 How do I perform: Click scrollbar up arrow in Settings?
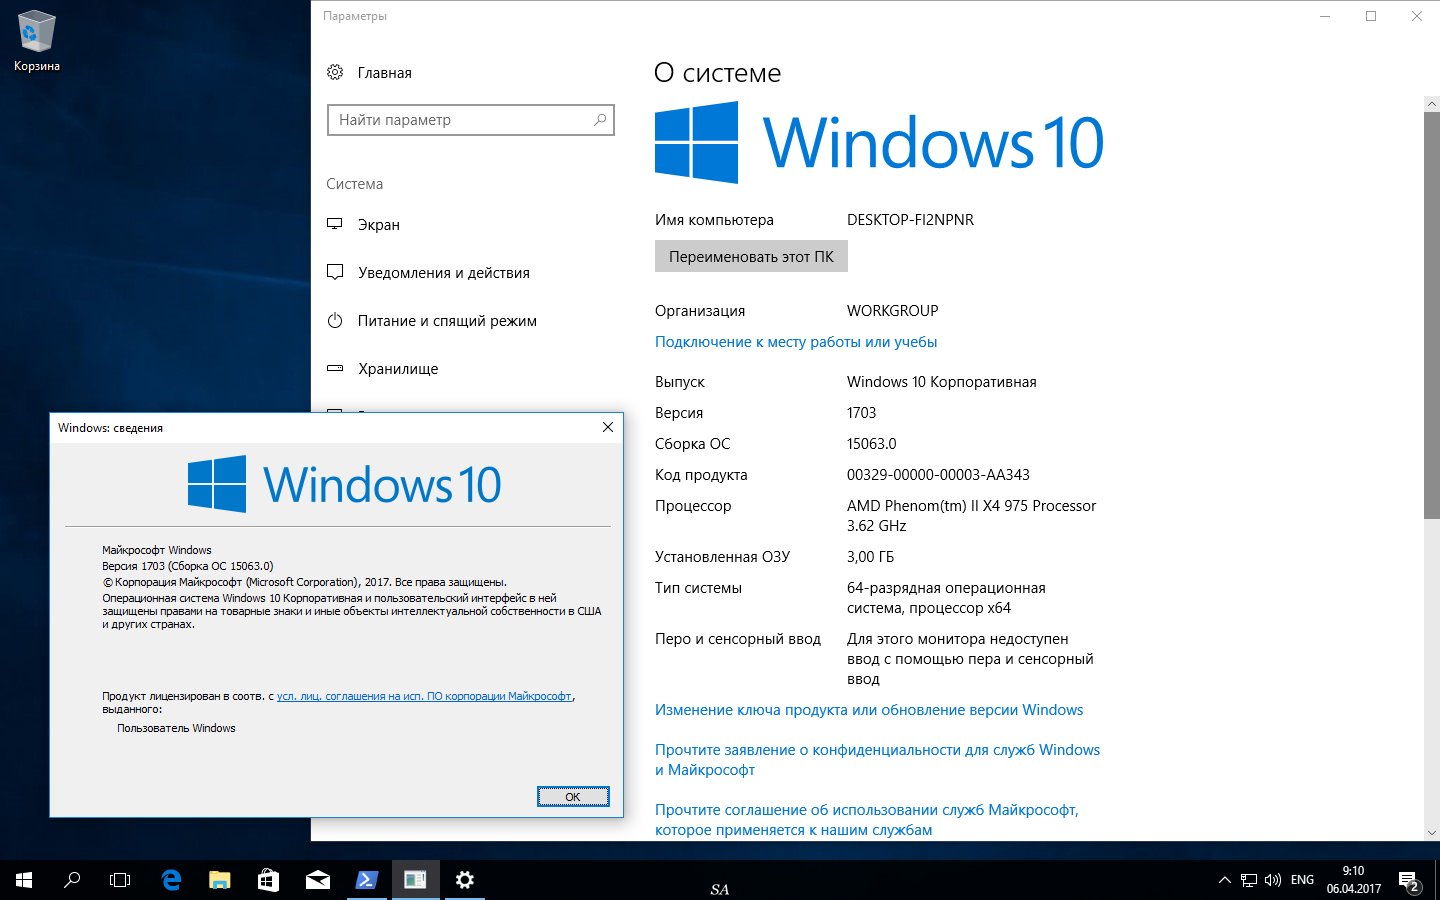coord(1432,104)
